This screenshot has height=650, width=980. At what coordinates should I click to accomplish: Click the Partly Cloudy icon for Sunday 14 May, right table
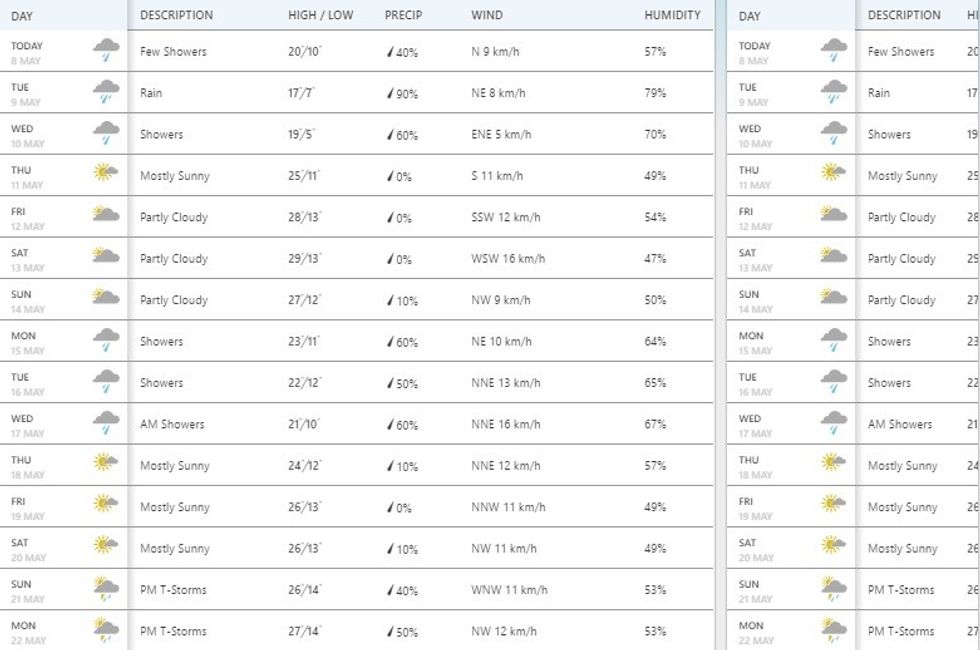pos(833,297)
